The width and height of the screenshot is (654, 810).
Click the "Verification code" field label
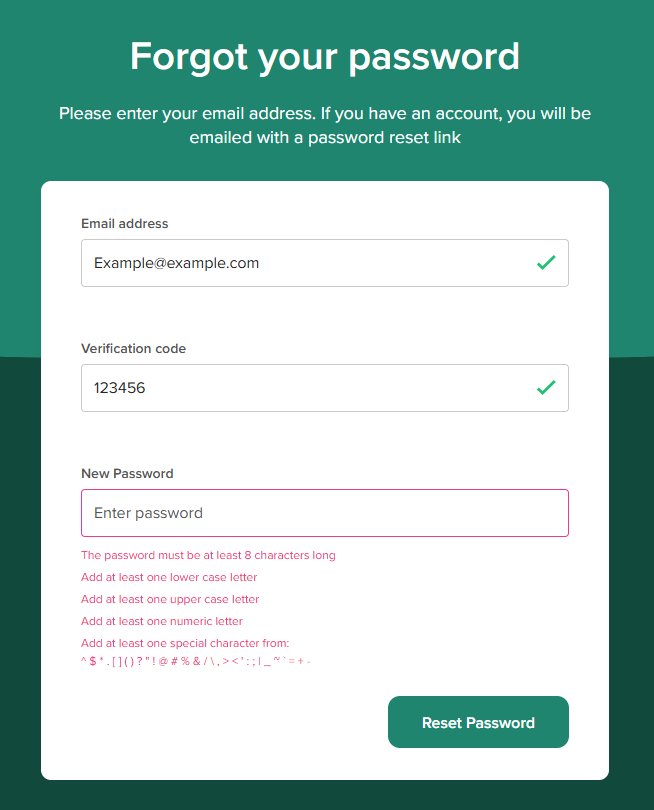tap(133, 349)
